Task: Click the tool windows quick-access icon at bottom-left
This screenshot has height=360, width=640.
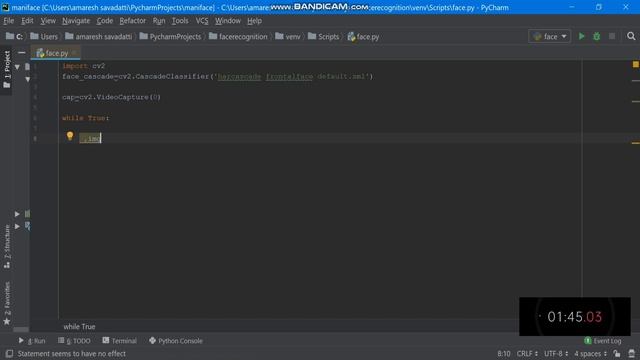Action: tap(9, 354)
